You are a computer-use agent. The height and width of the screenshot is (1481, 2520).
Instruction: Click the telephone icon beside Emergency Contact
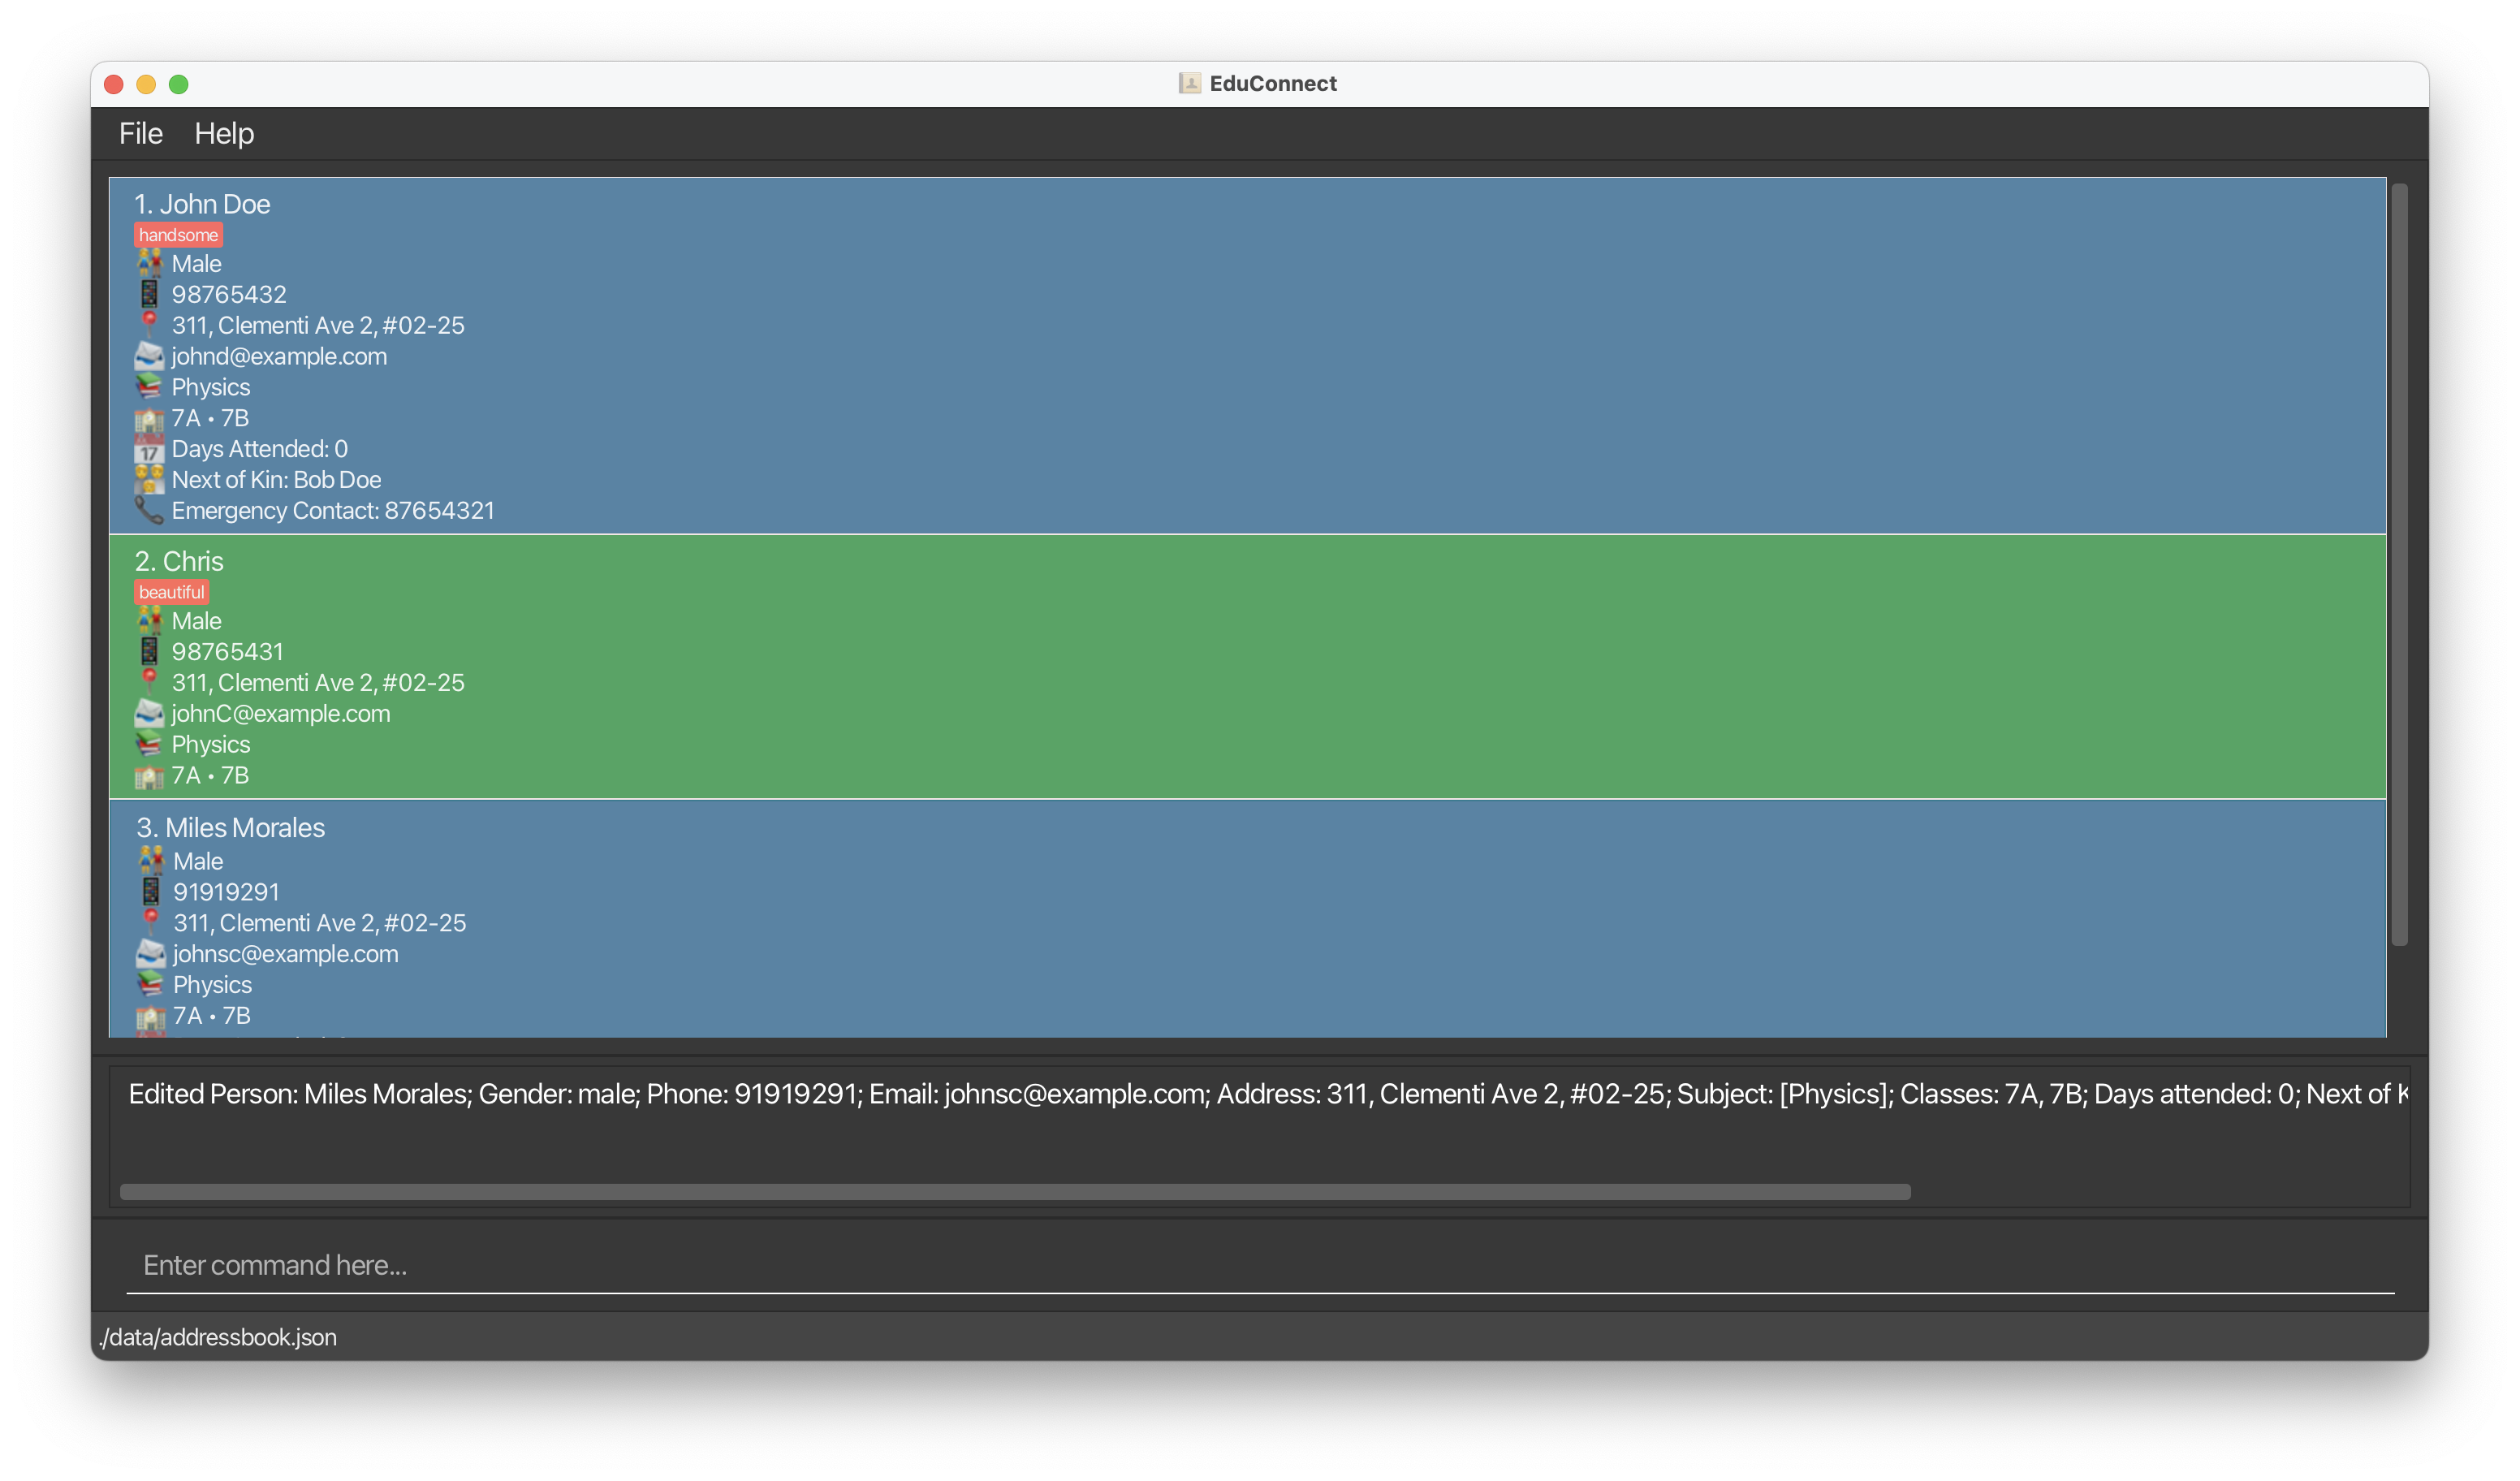(x=149, y=511)
